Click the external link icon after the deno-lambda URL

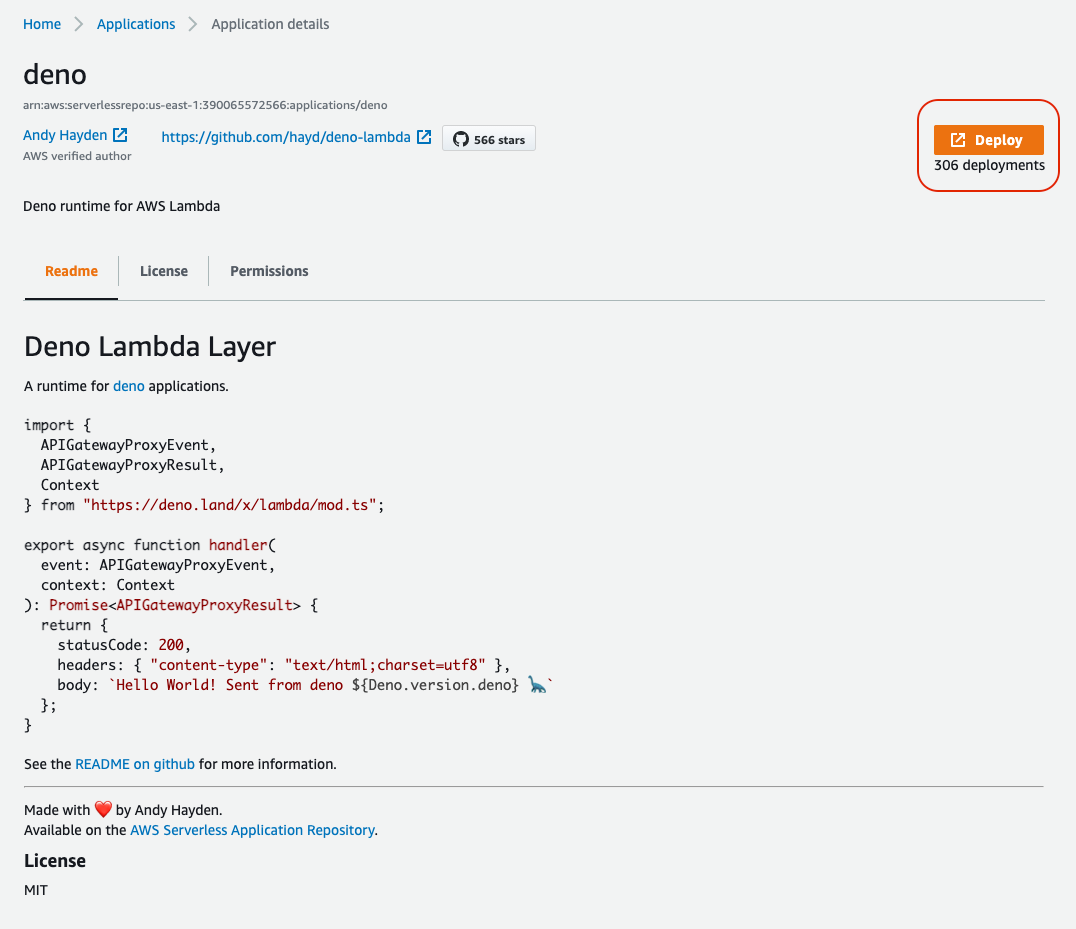424,137
